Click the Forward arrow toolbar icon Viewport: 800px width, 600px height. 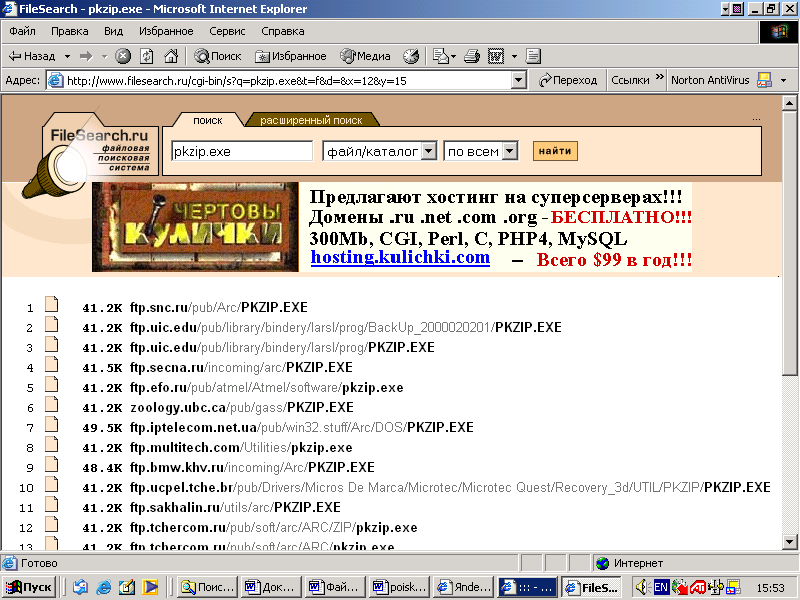(x=86, y=56)
